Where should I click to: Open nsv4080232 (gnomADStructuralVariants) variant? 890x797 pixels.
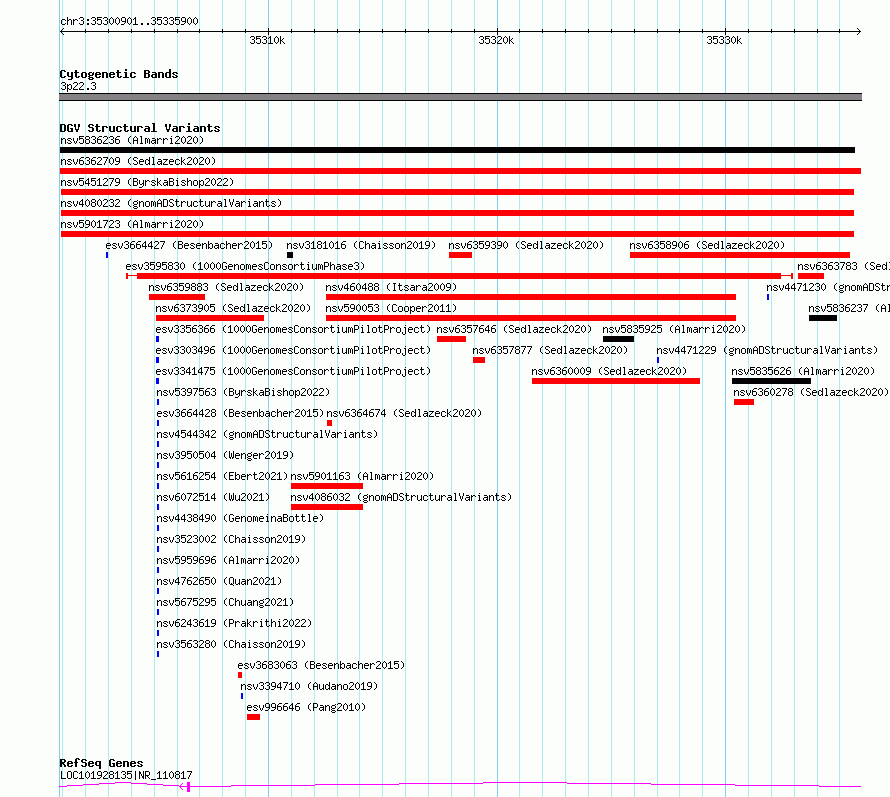171,203
